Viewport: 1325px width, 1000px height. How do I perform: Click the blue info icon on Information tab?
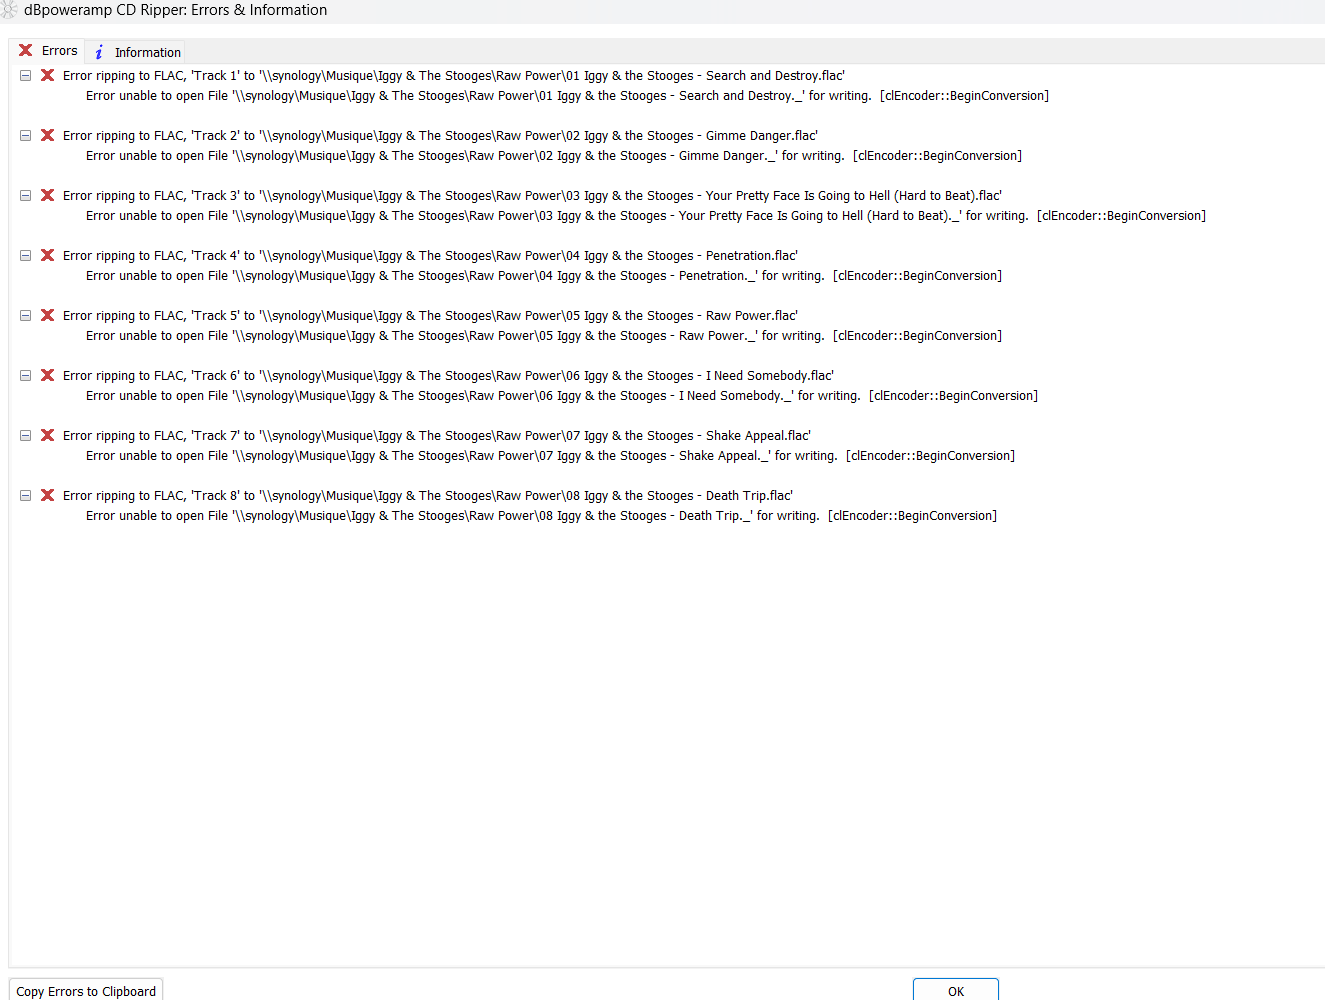pos(99,52)
